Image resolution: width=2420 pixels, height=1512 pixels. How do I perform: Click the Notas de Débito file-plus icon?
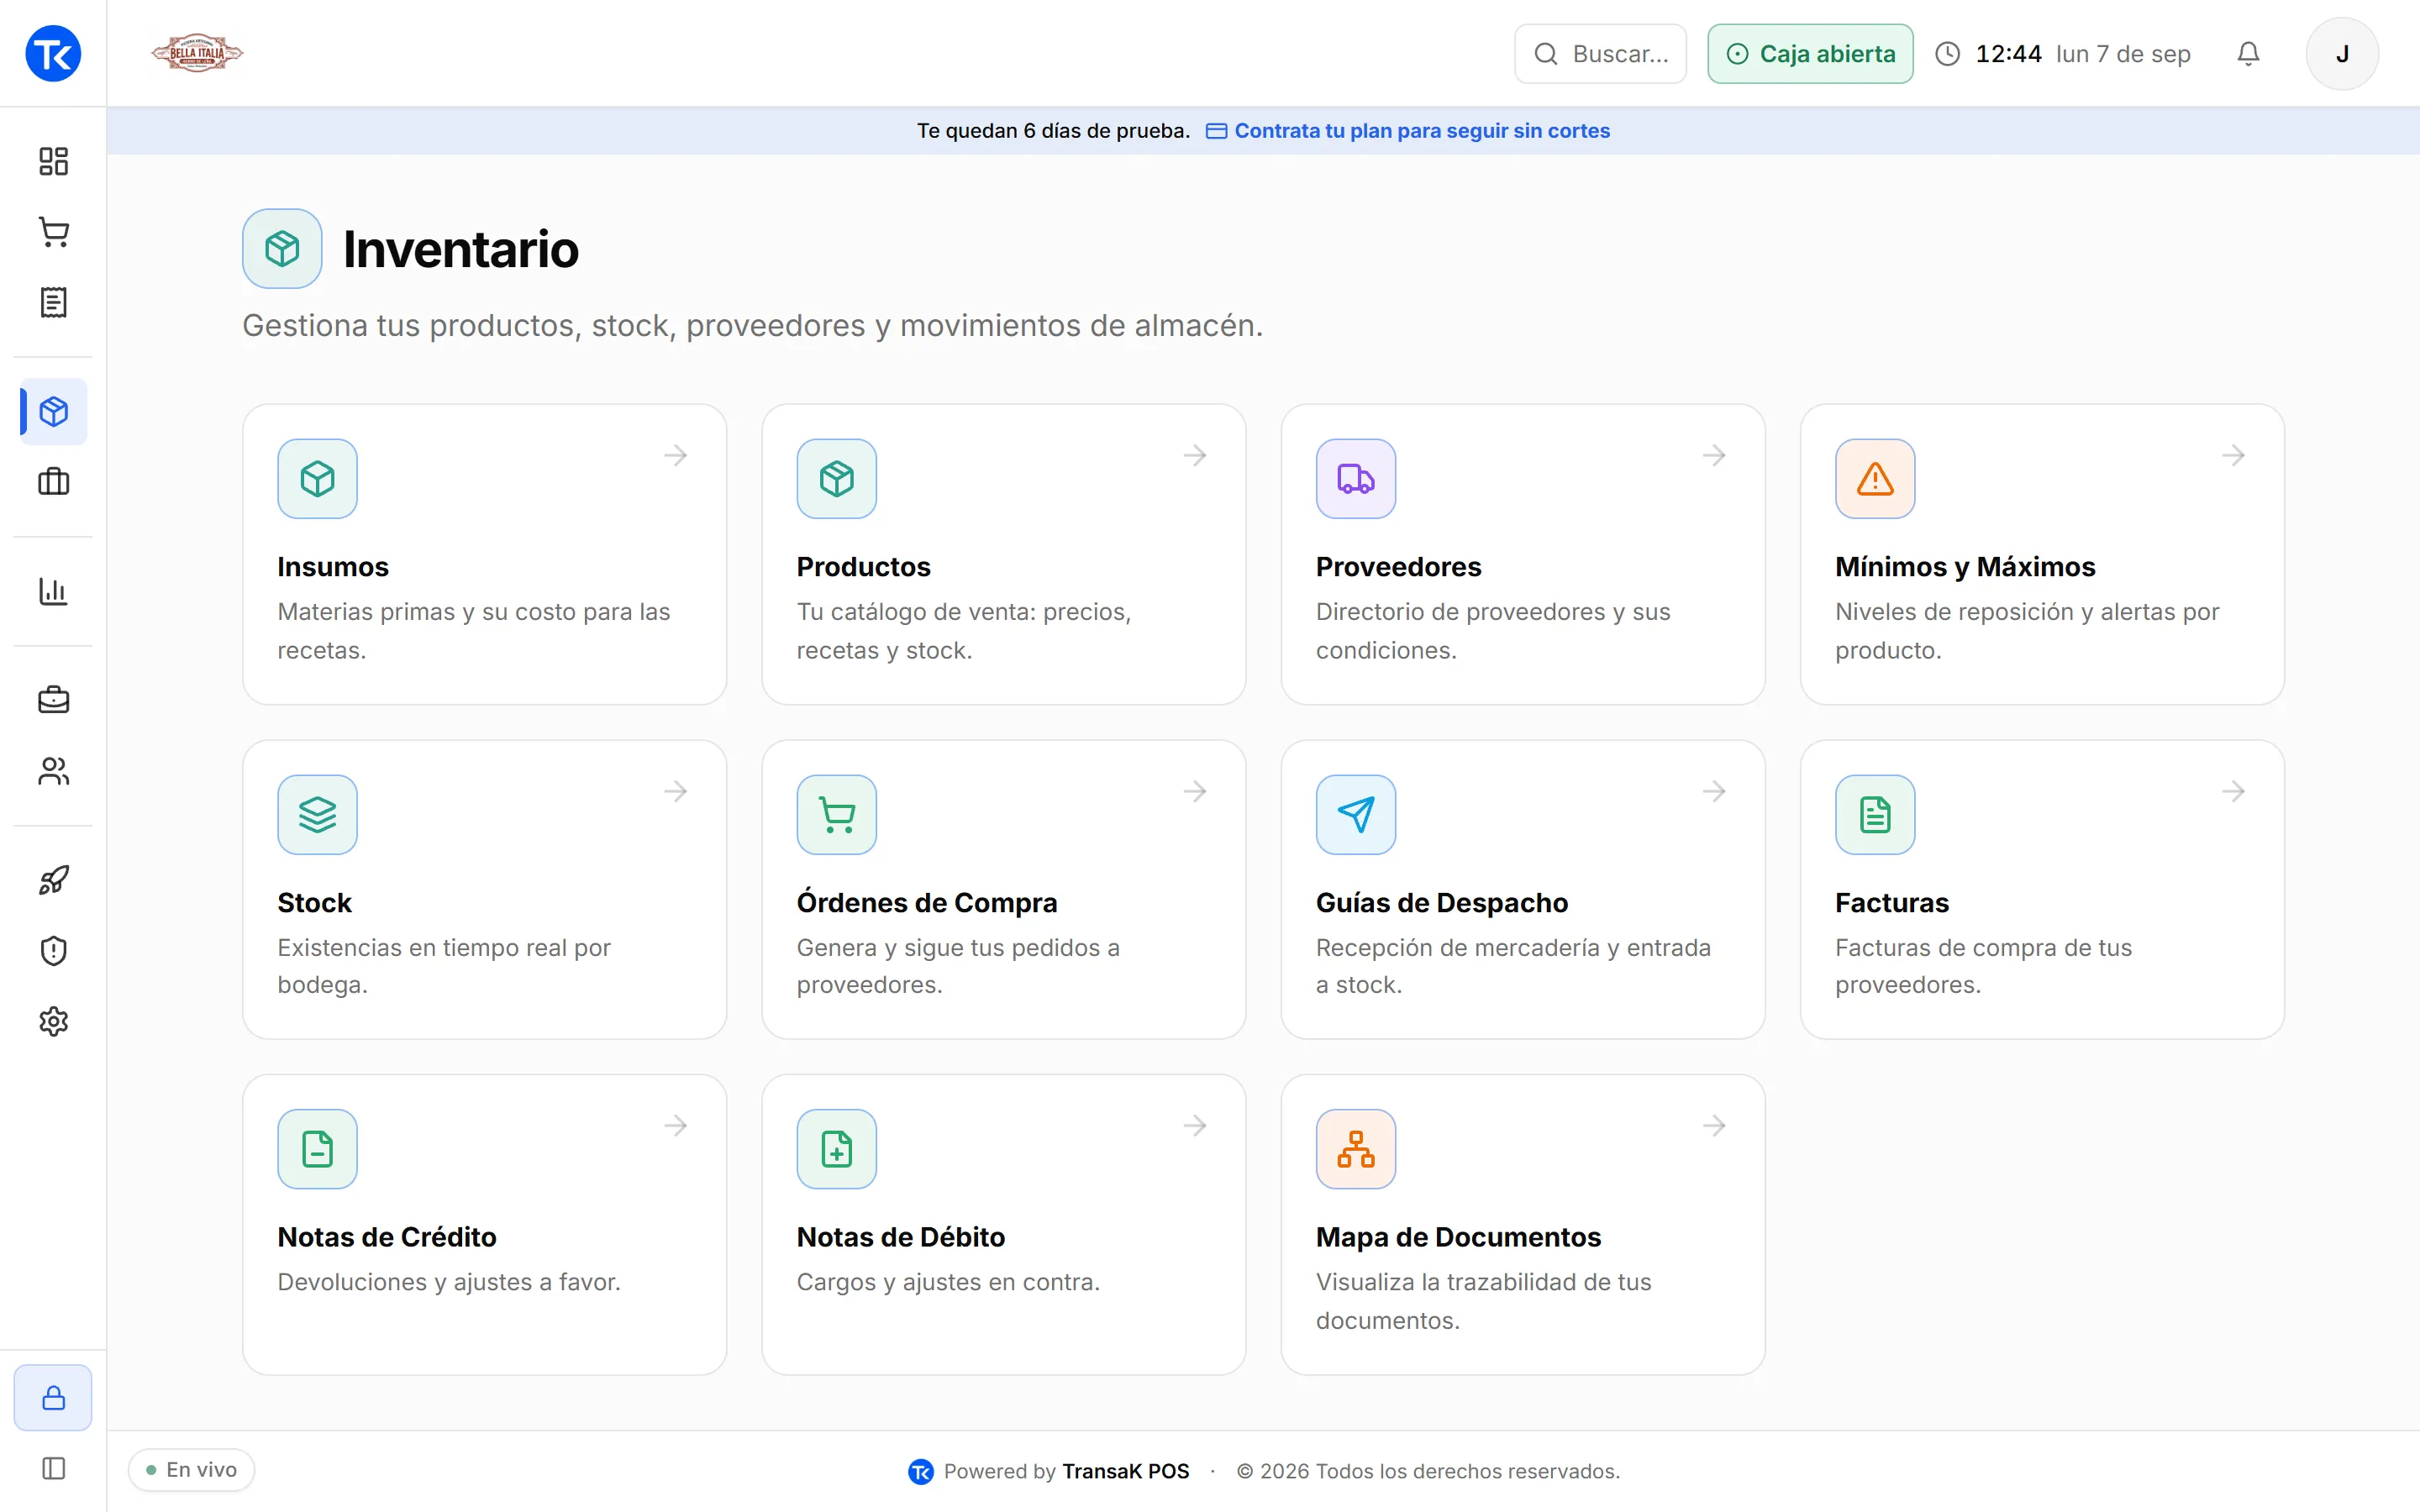837,1149
